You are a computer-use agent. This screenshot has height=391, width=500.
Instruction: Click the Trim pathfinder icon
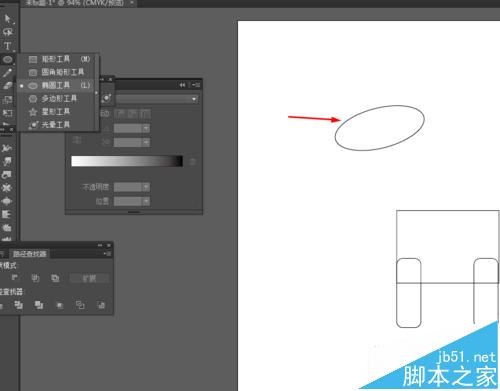19,305
